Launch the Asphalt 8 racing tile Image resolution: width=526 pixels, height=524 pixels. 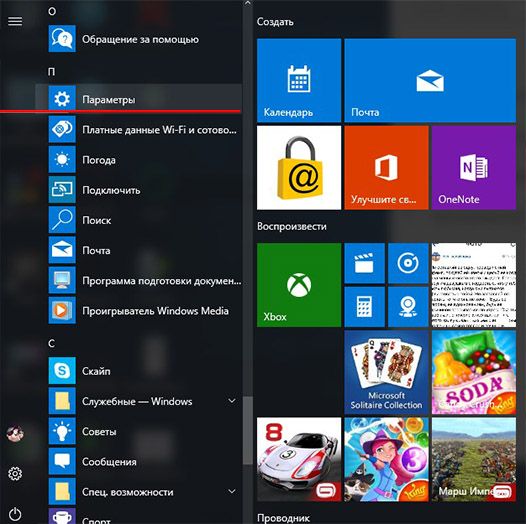pyautogui.click(x=299, y=460)
